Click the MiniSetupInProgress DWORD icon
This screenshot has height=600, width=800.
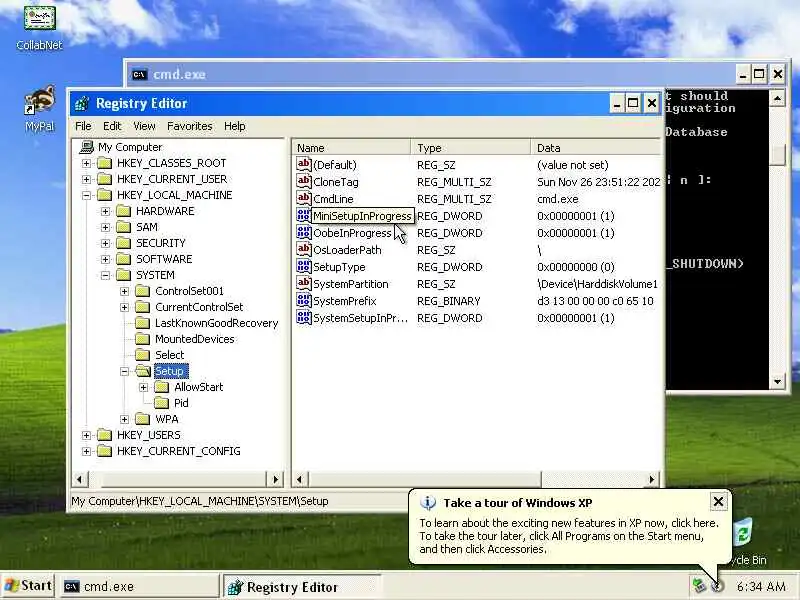pyautogui.click(x=304, y=215)
